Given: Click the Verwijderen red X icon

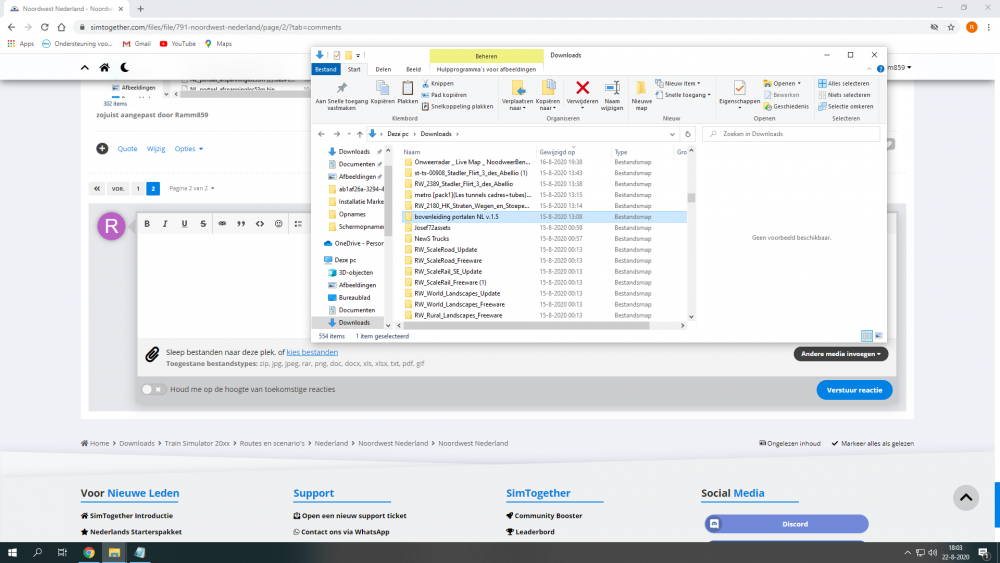Looking at the screenshot, I should (x=582, y=88).
